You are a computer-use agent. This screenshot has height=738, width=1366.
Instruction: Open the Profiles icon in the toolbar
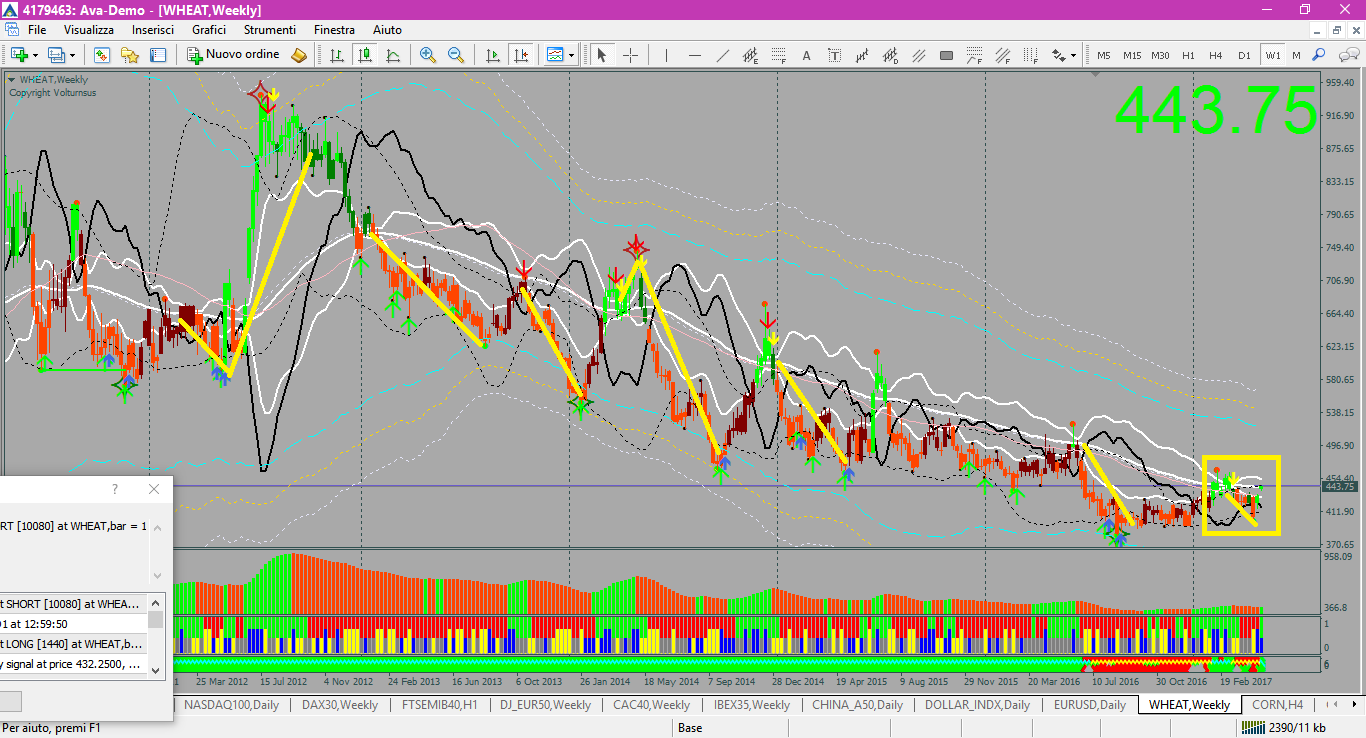(x=56, y=55)
